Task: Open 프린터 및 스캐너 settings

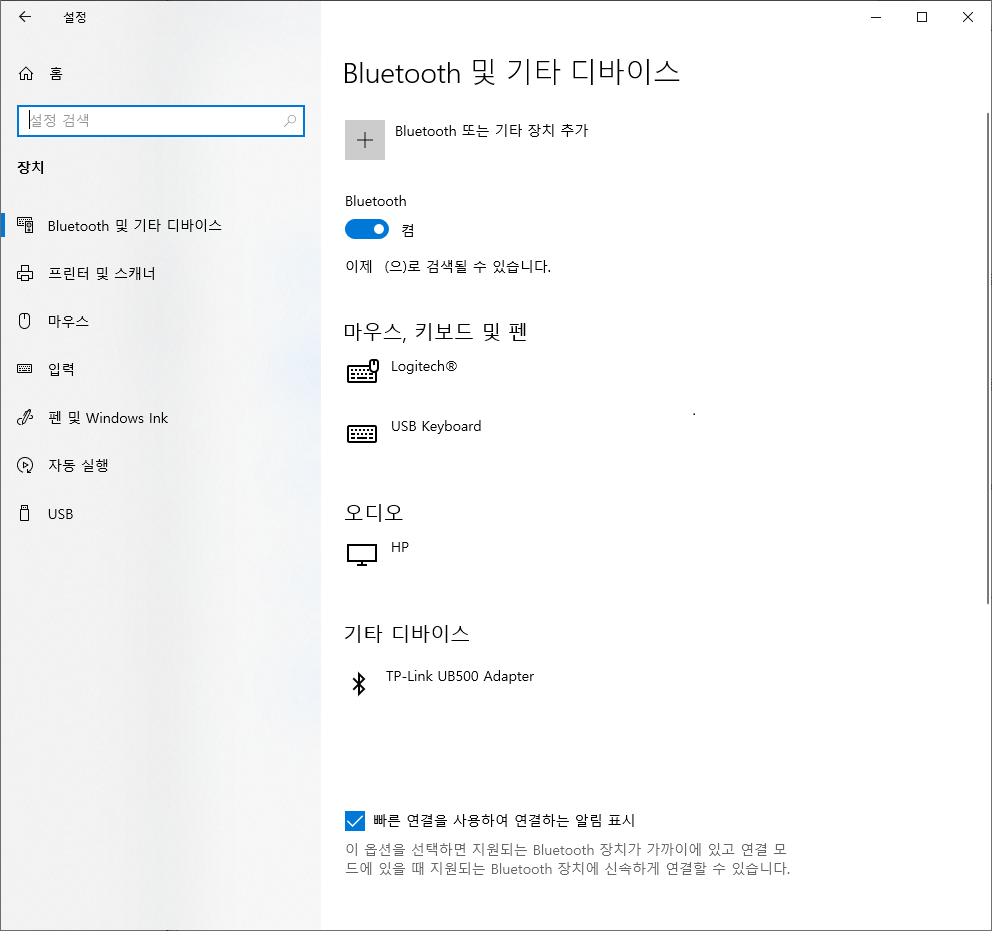Action: (161, 273)
